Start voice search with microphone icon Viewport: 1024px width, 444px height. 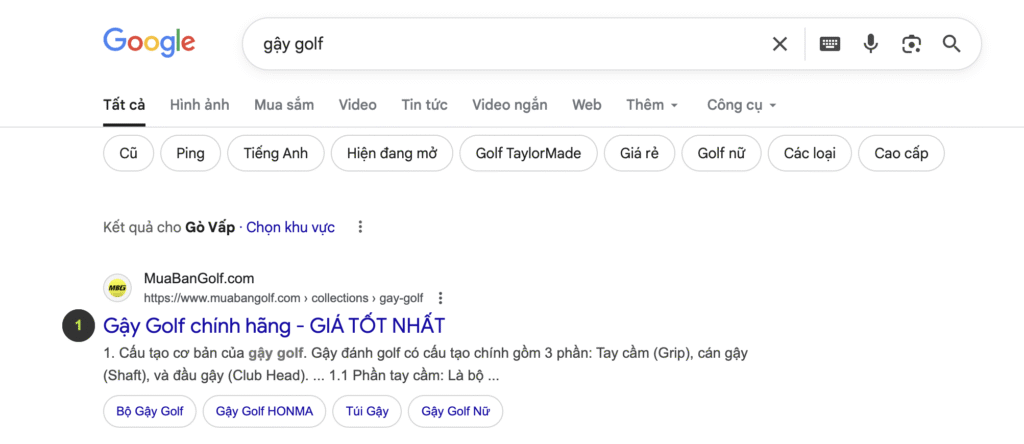point(871,44)
